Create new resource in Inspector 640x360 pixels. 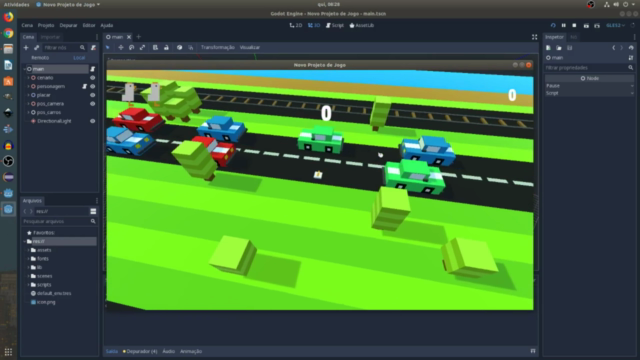(548, 48)
